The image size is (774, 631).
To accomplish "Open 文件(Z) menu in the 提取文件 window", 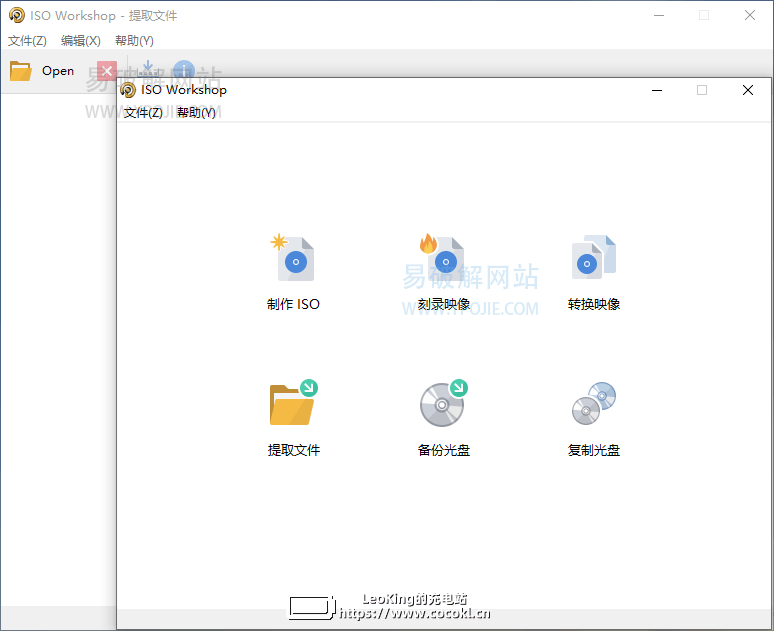I will (x=27, y=40).
